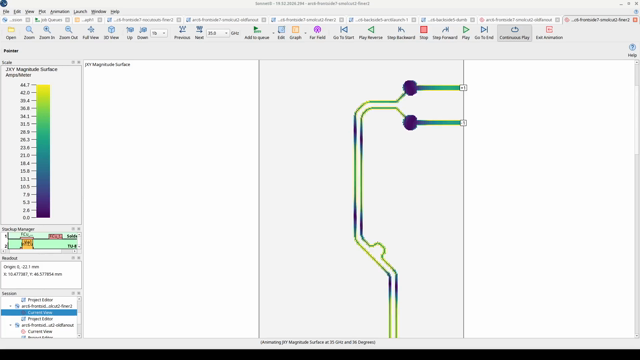Open a project with the Open icon
This screenshot has width=640, height=360.
tap(11, 33)
